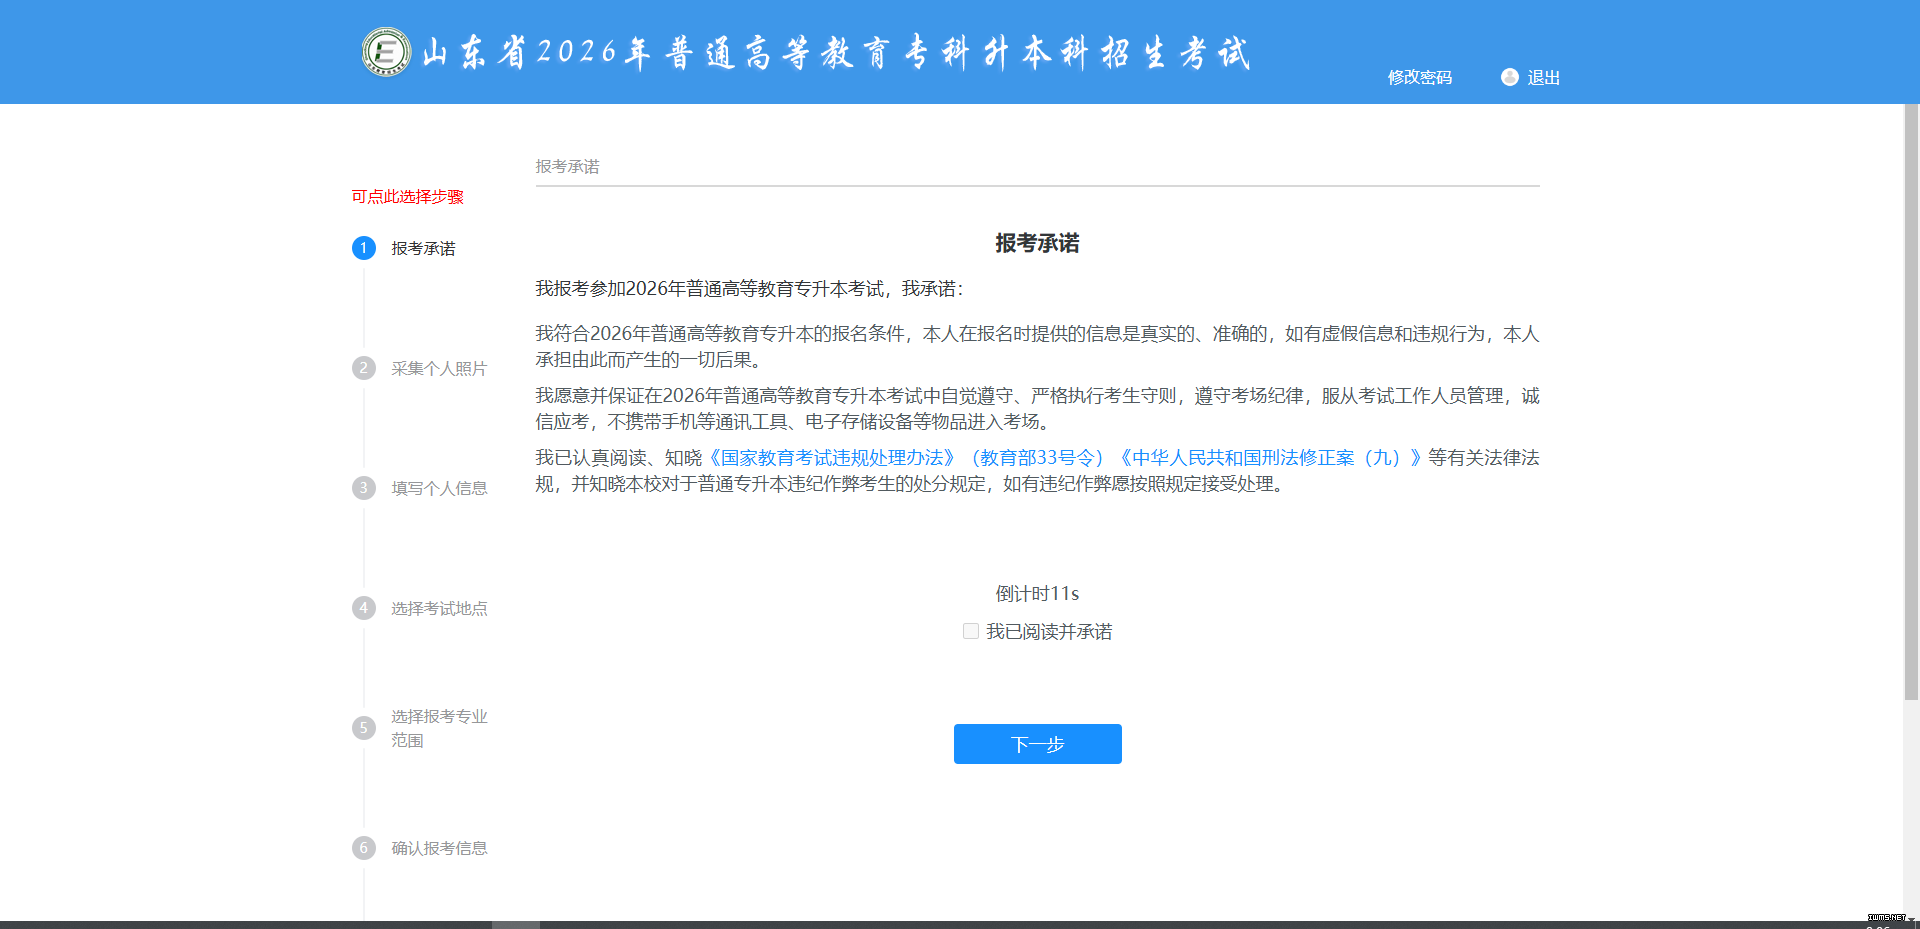Screen dimensions: 1920x929
Task: Select step 6 circle icon
Action: pos(363,848)
